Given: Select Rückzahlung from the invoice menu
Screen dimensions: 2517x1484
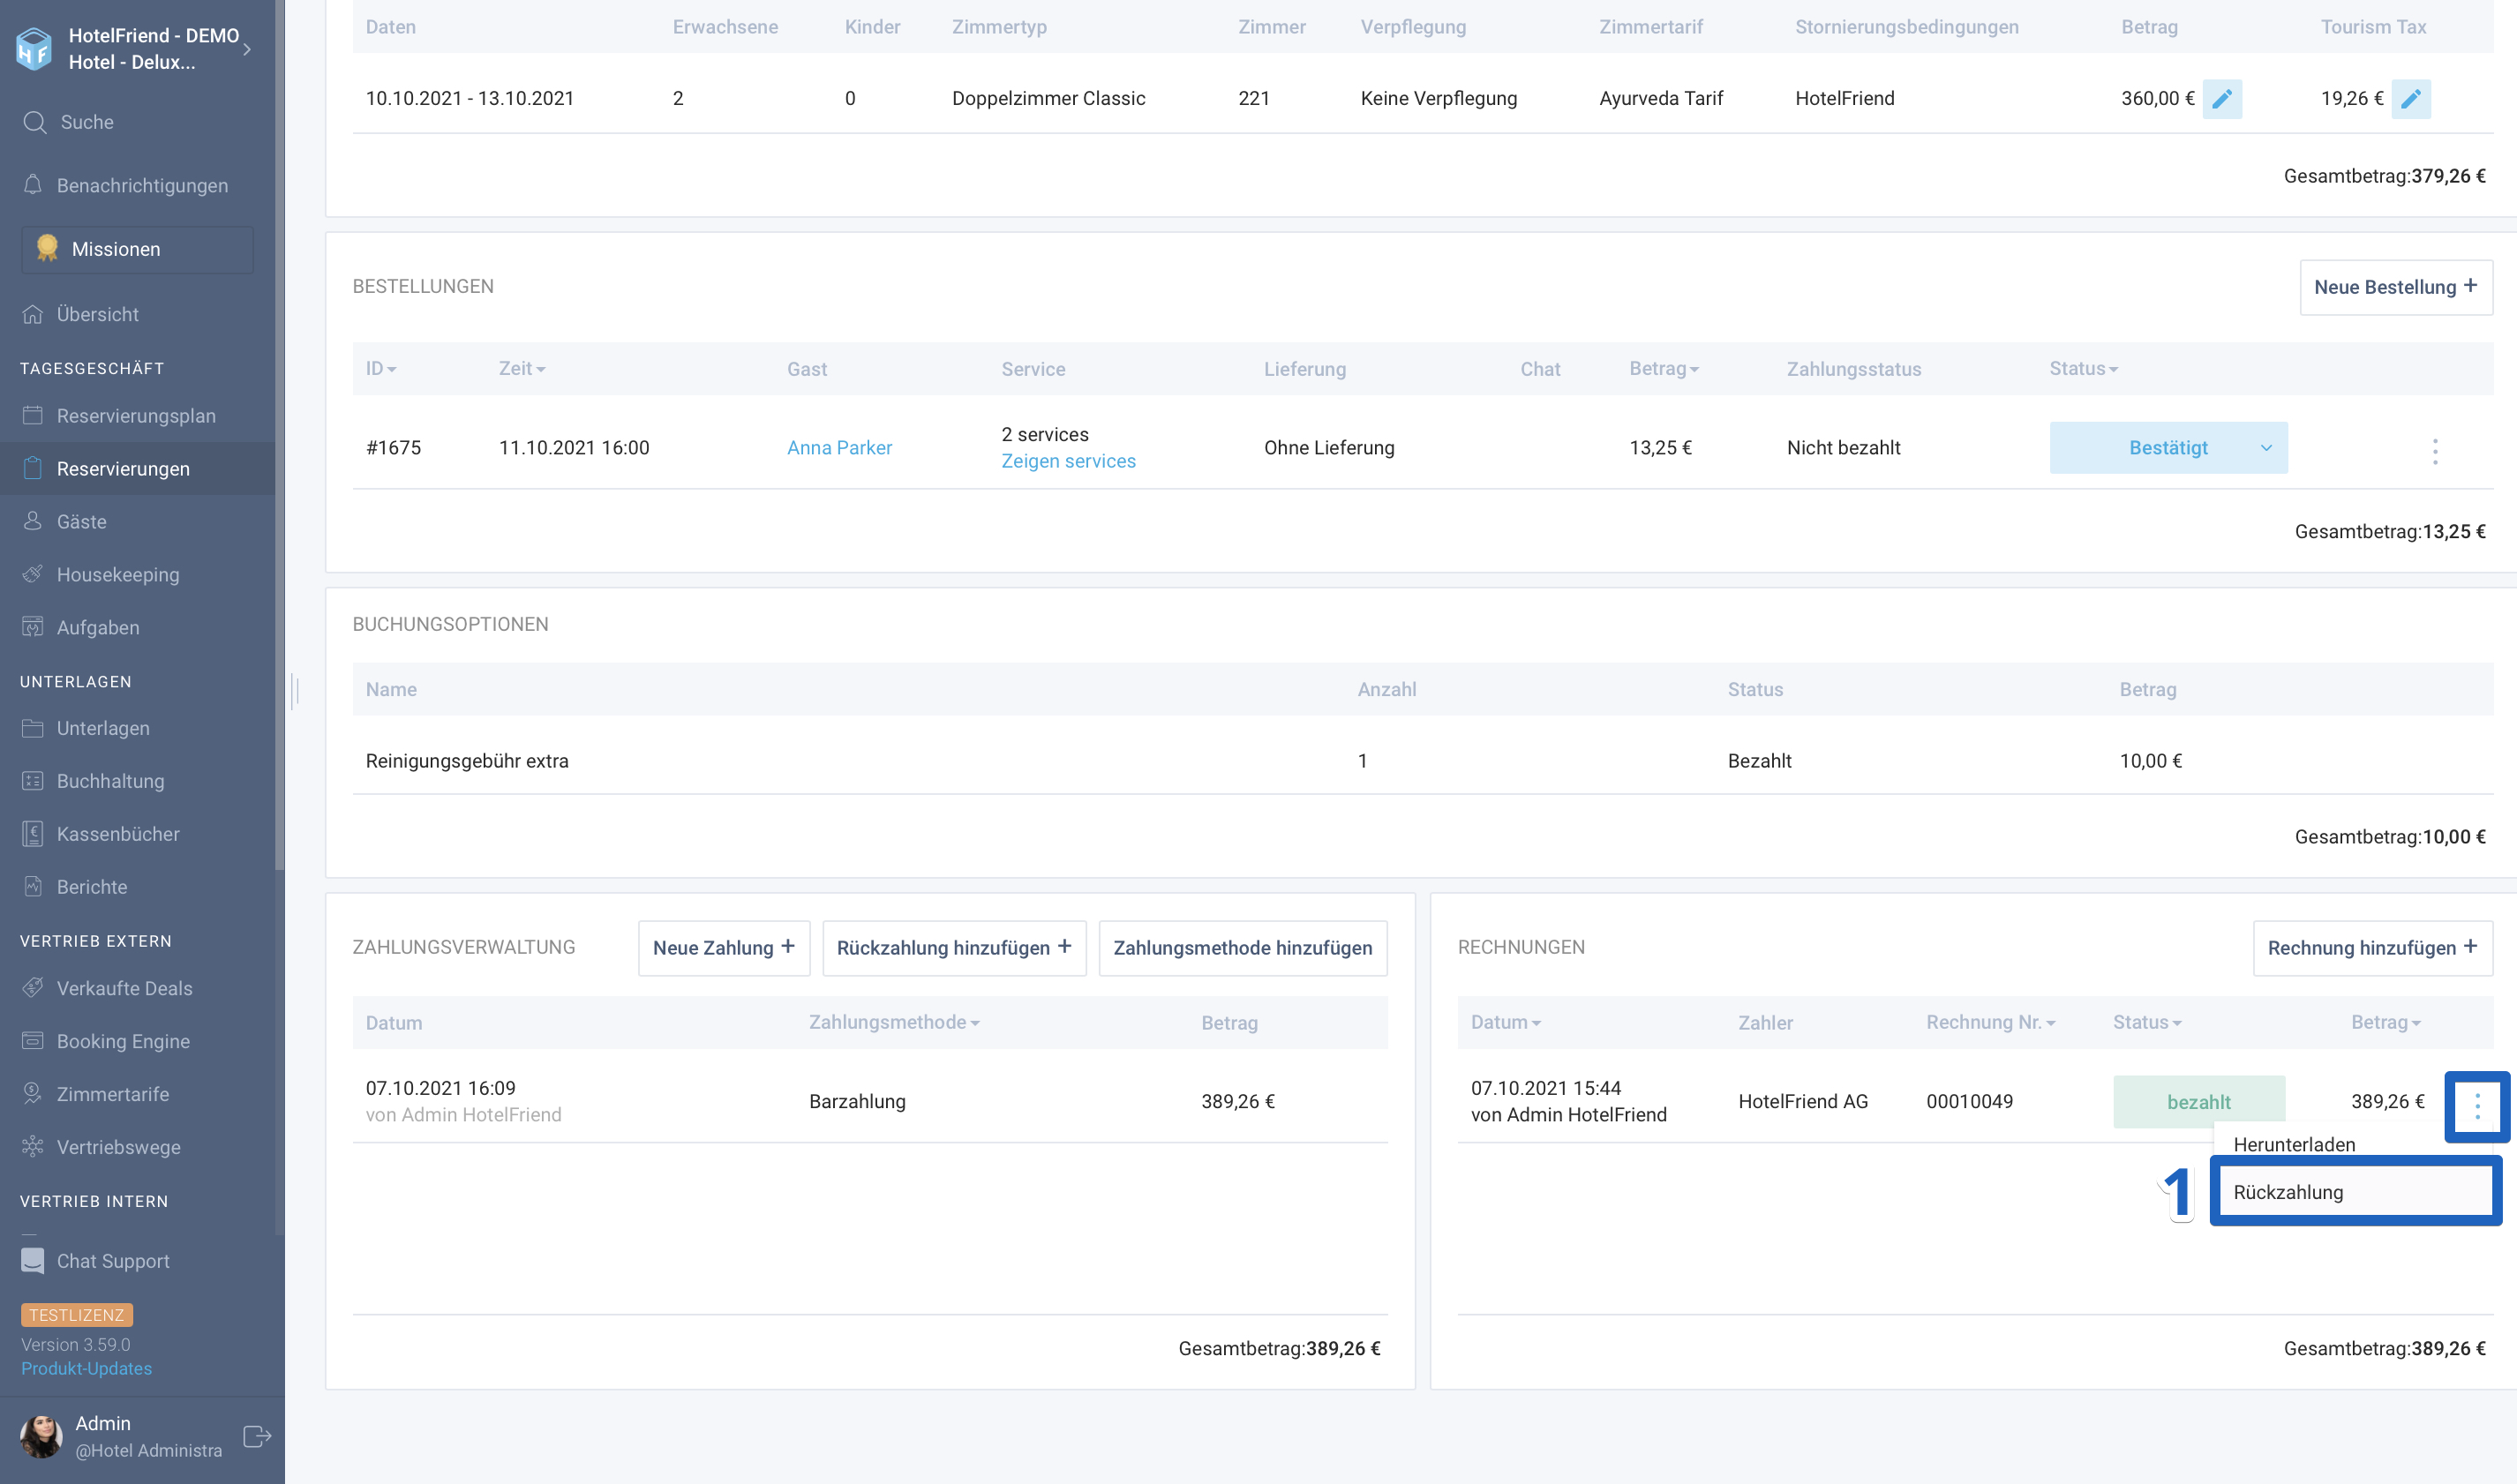Looking at the screenshot, I should pyautogui.click(x=2354, y=1191).
